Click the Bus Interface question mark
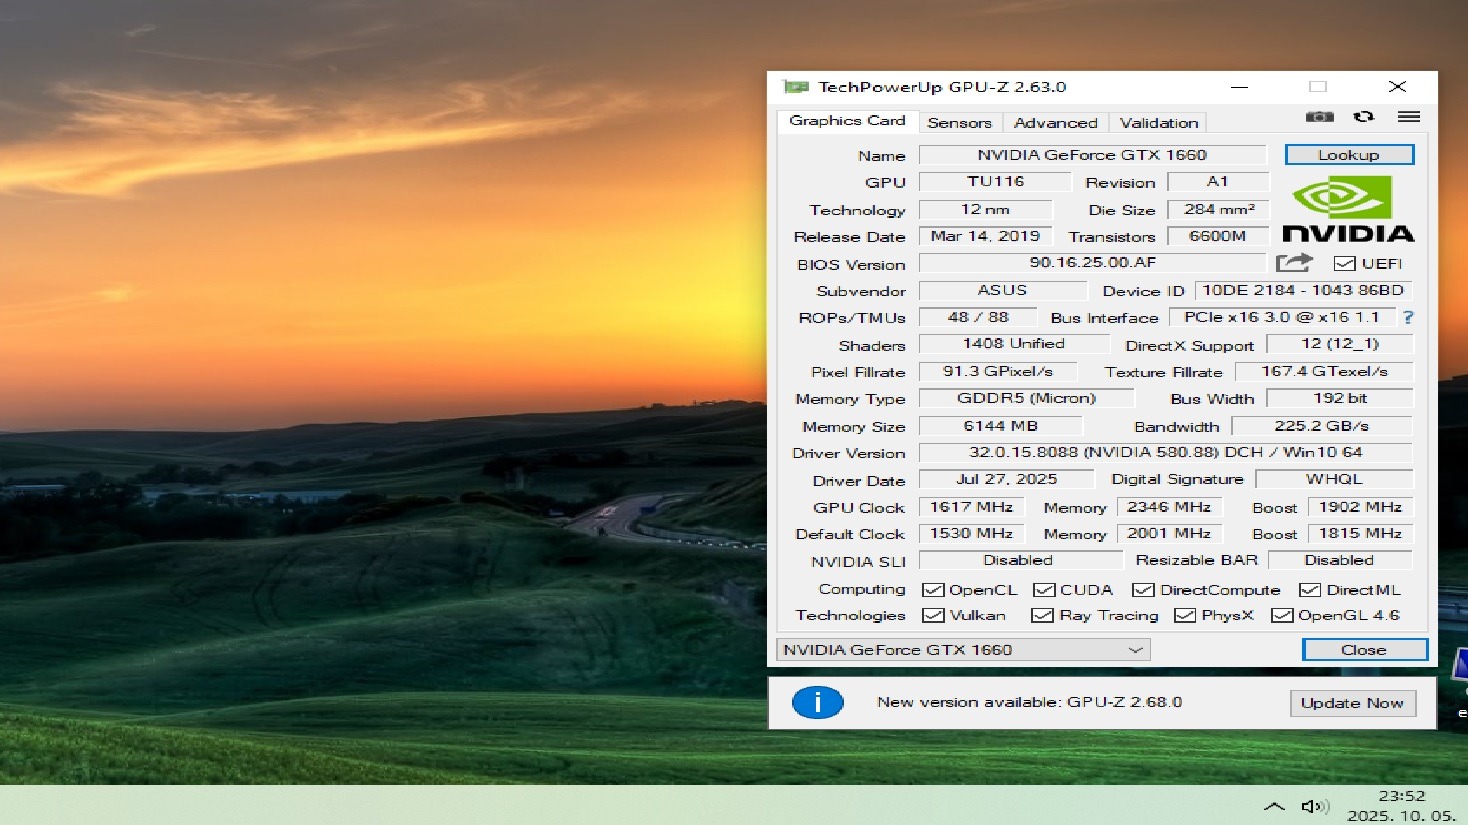 [1408, 318]
